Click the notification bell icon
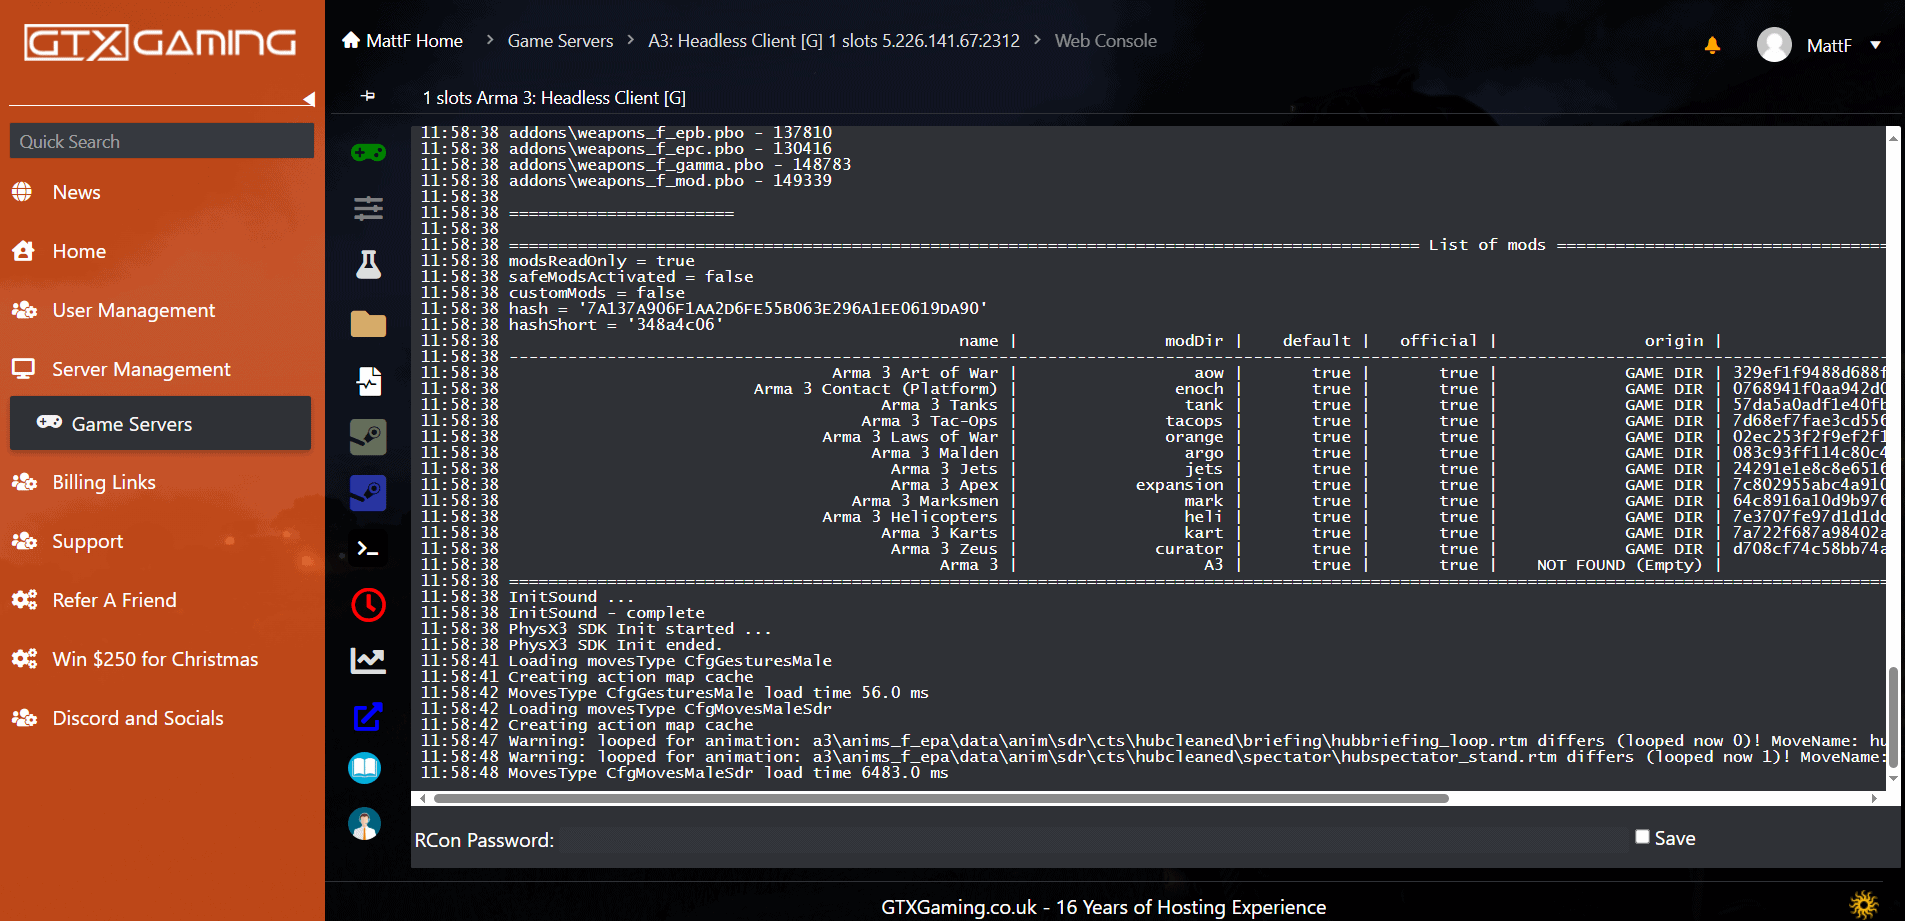Screen dimensions: 1905x921 coord(1712,45)
